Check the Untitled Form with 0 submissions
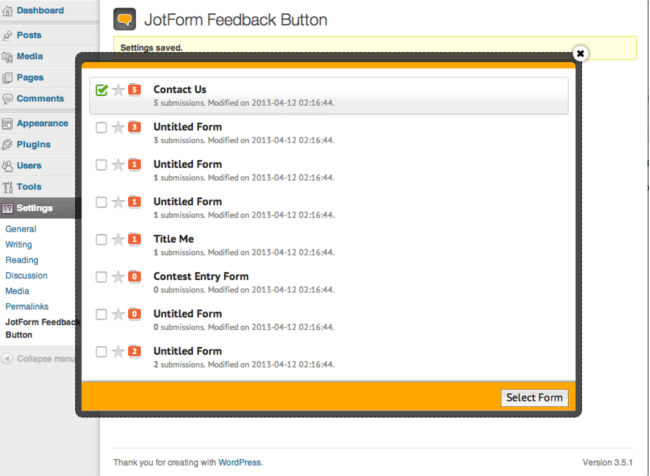 101,314
